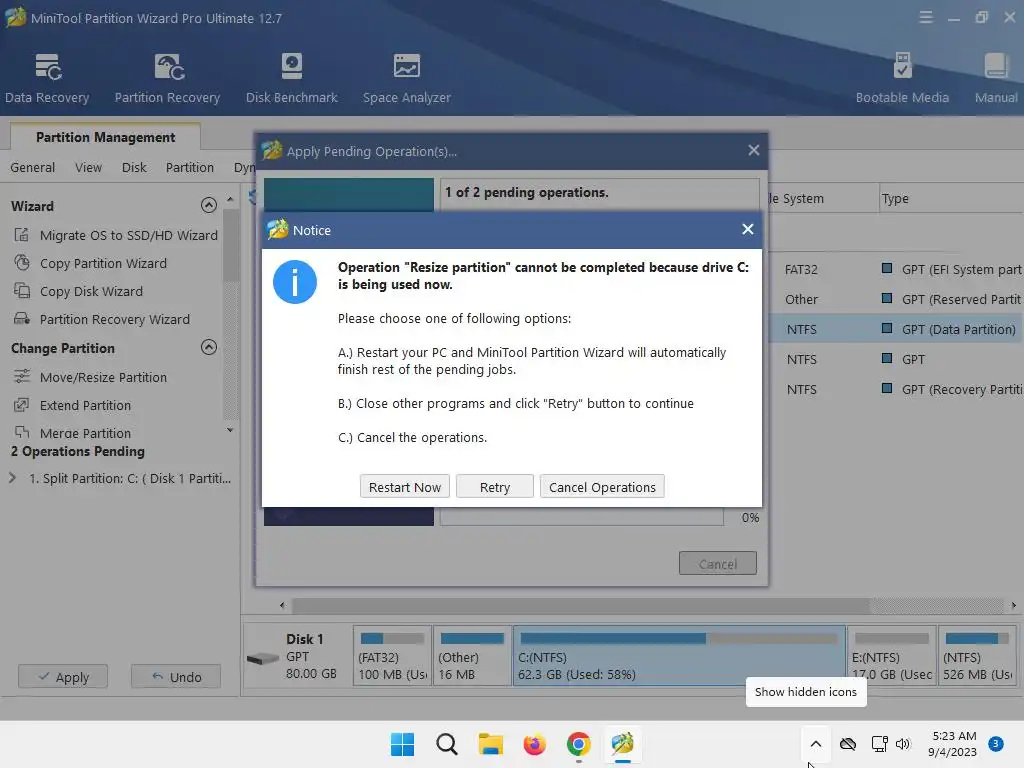Open Firefox from taskbar
Image resolution: width=1024 pixels, height=768 pixels.
(x=534, y=744)
